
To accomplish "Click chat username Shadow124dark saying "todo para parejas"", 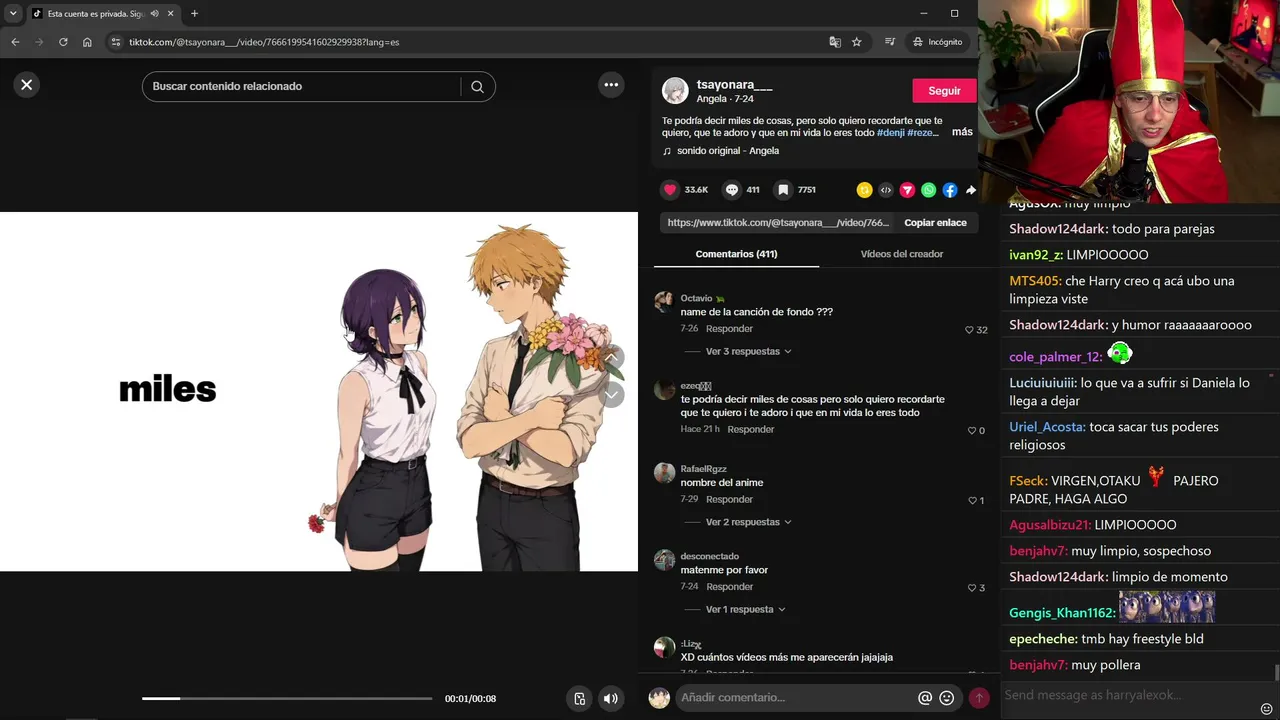I will pyautogui.click(x=1058, y=229).
